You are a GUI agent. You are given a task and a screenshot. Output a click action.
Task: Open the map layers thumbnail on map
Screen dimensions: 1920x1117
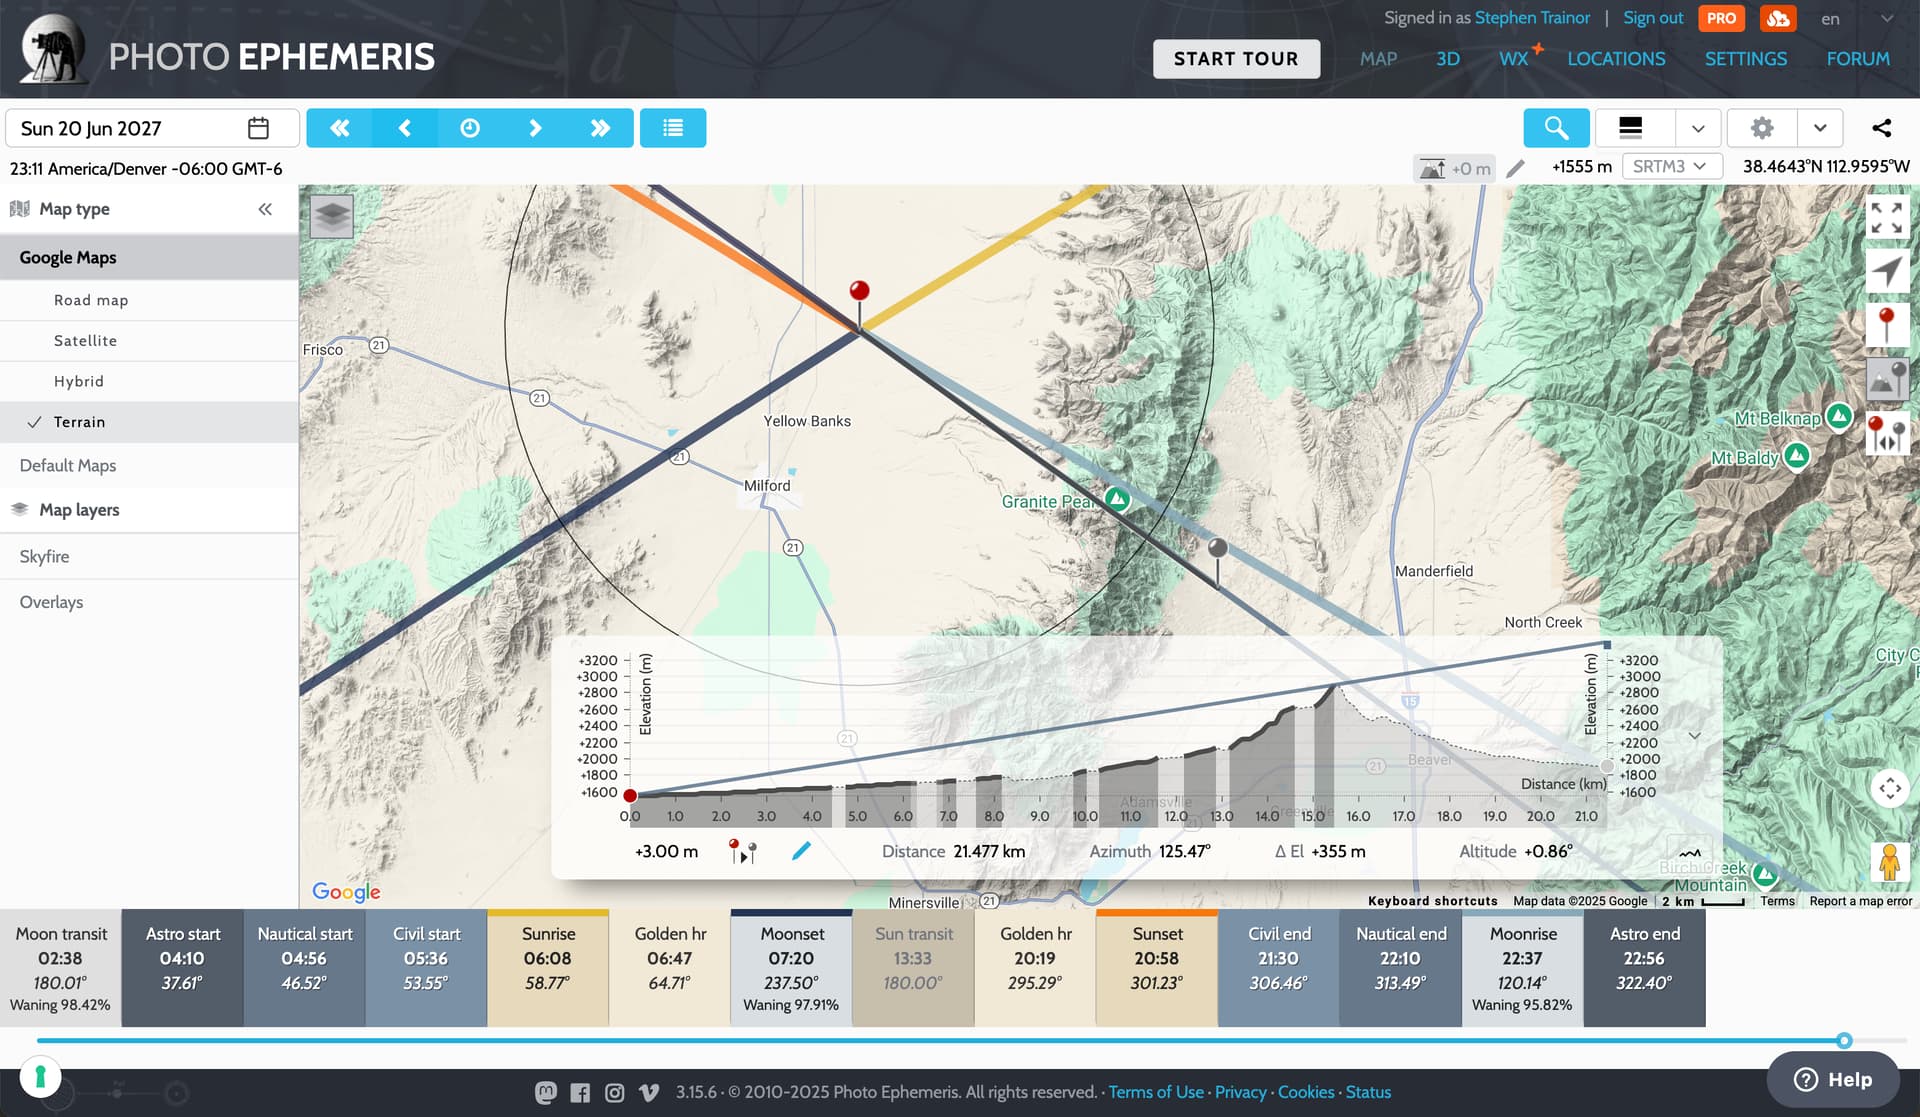pos(332,216)
